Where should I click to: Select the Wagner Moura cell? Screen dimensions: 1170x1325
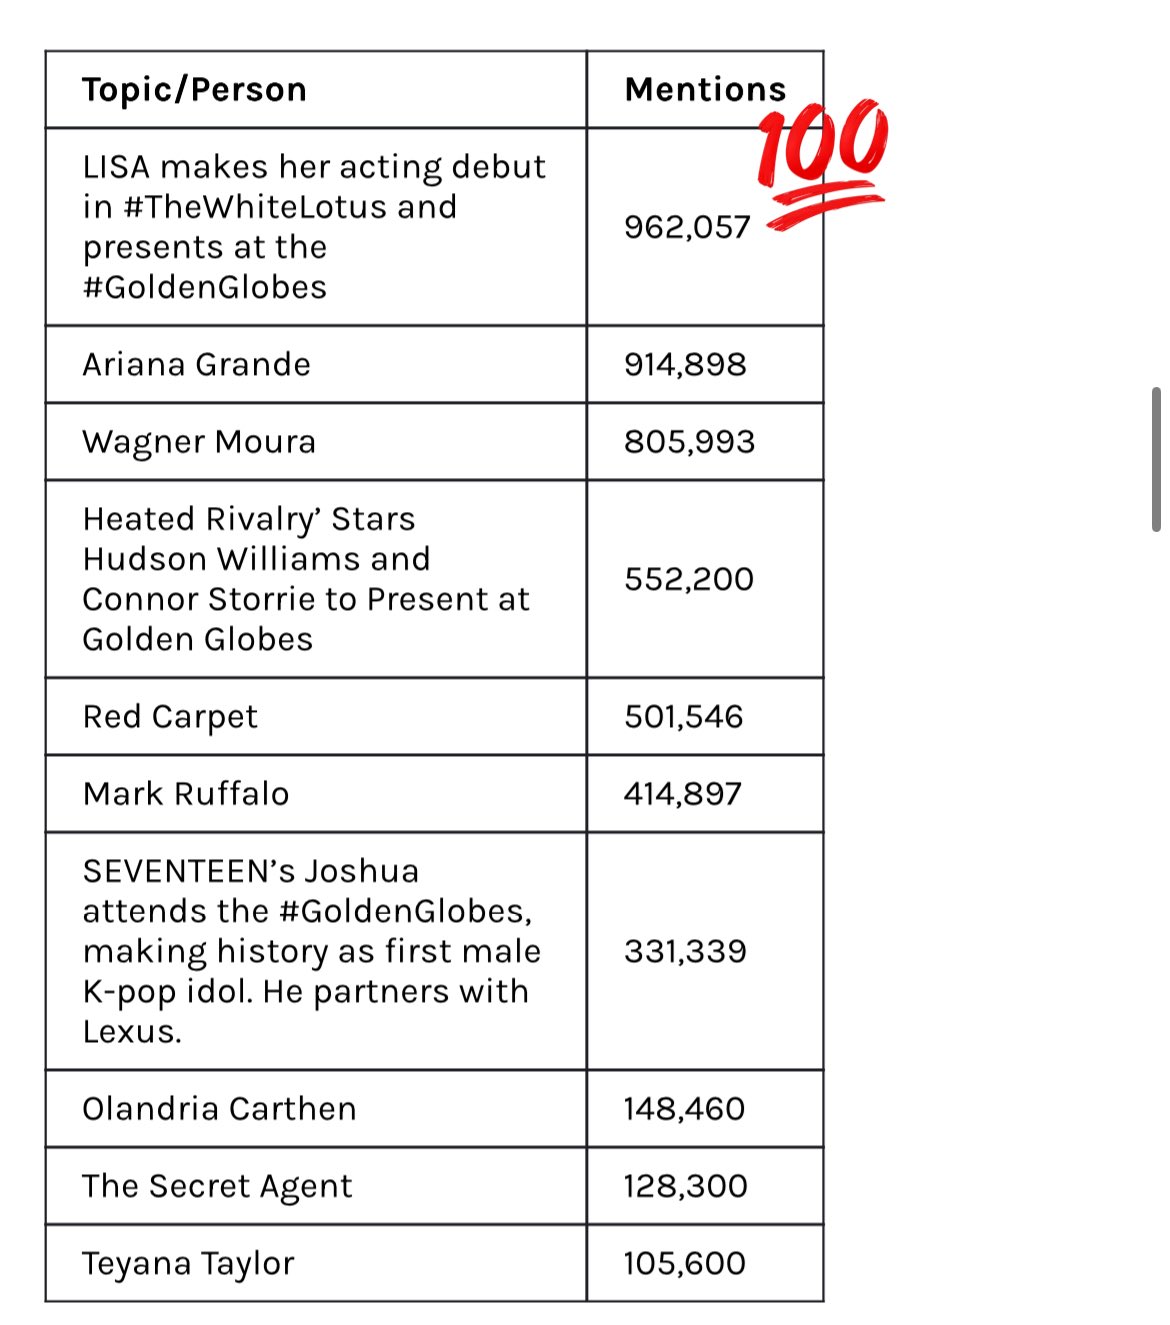coord(199,442)
